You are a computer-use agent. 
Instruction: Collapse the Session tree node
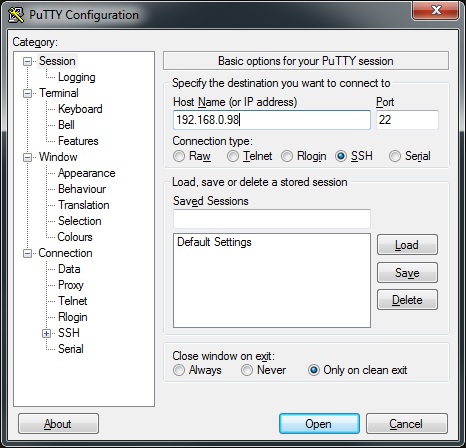[27, 61]
